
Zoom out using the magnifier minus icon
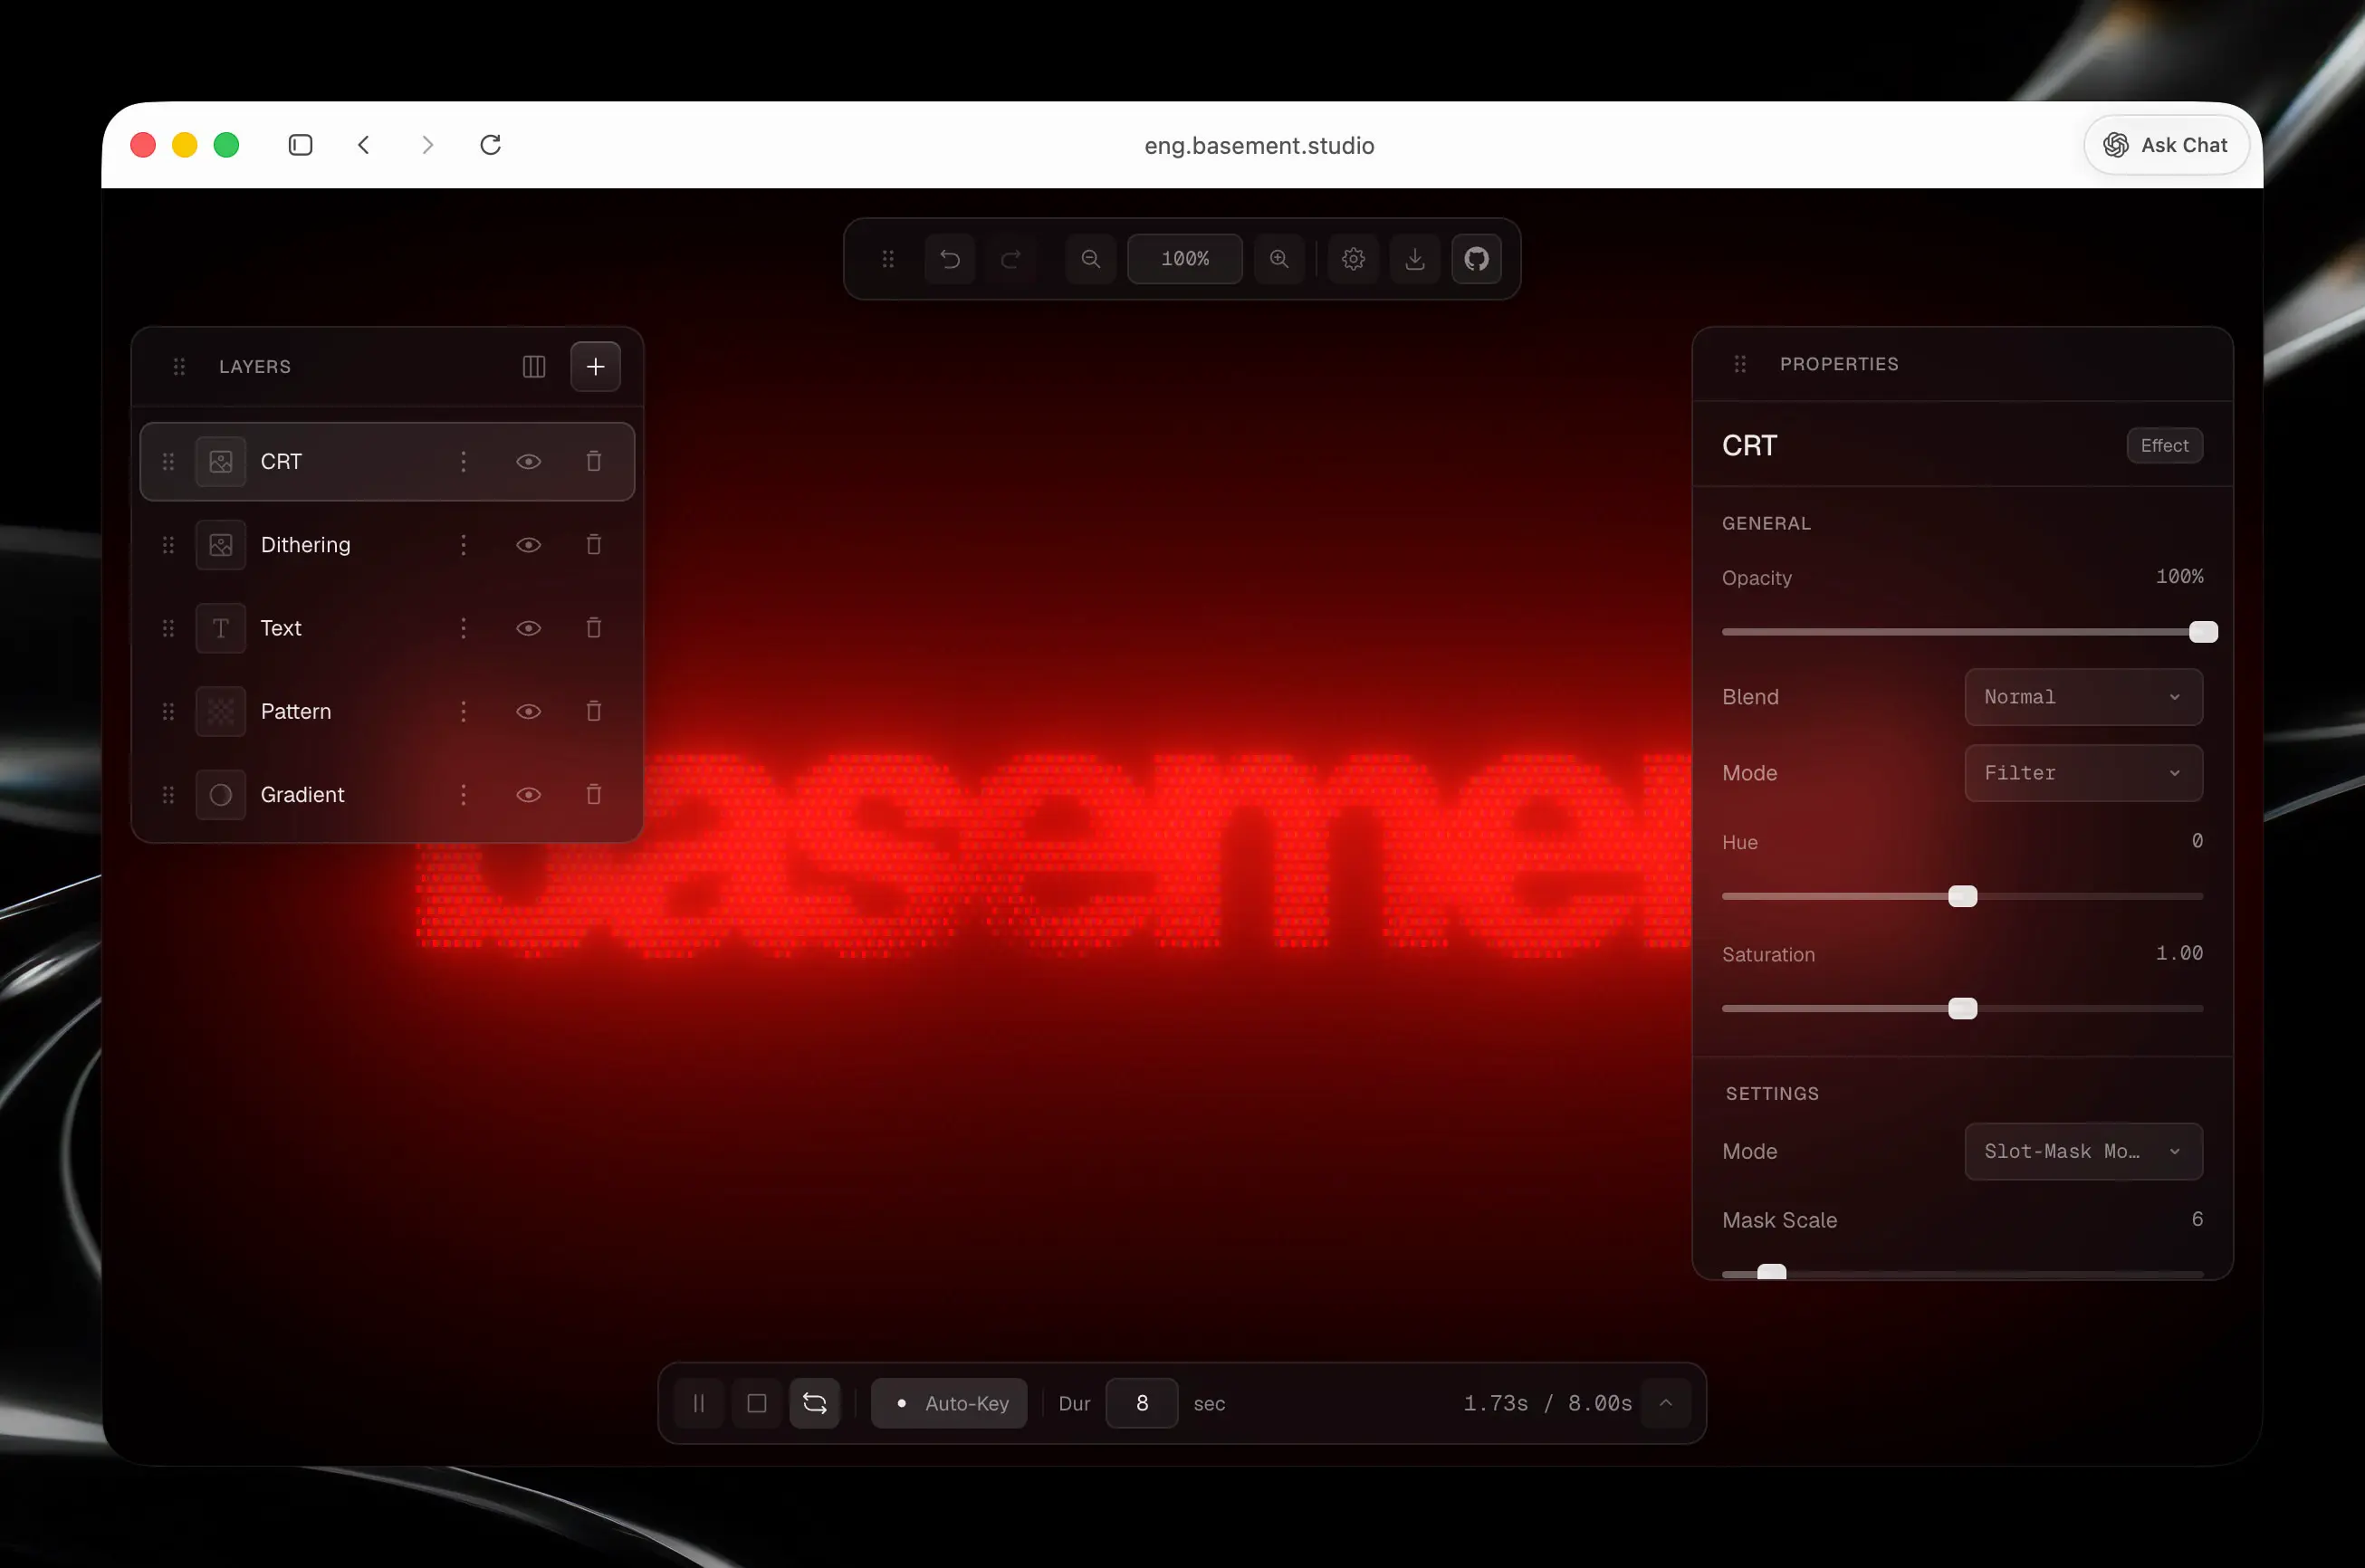click(1090, 259)
